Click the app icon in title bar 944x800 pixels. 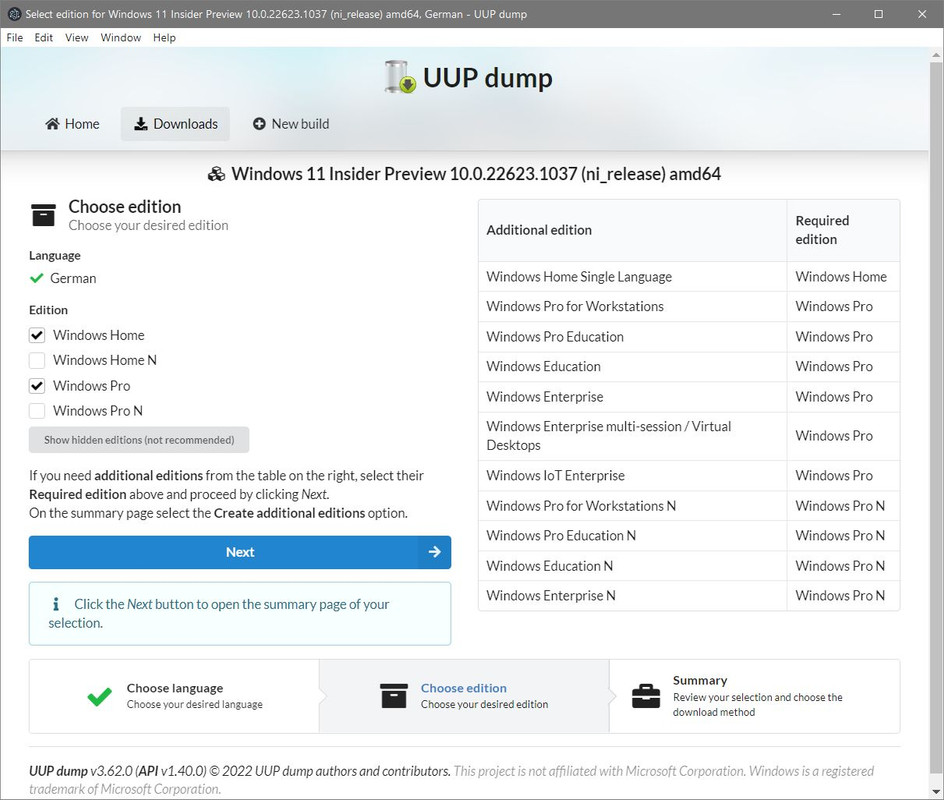14,14
